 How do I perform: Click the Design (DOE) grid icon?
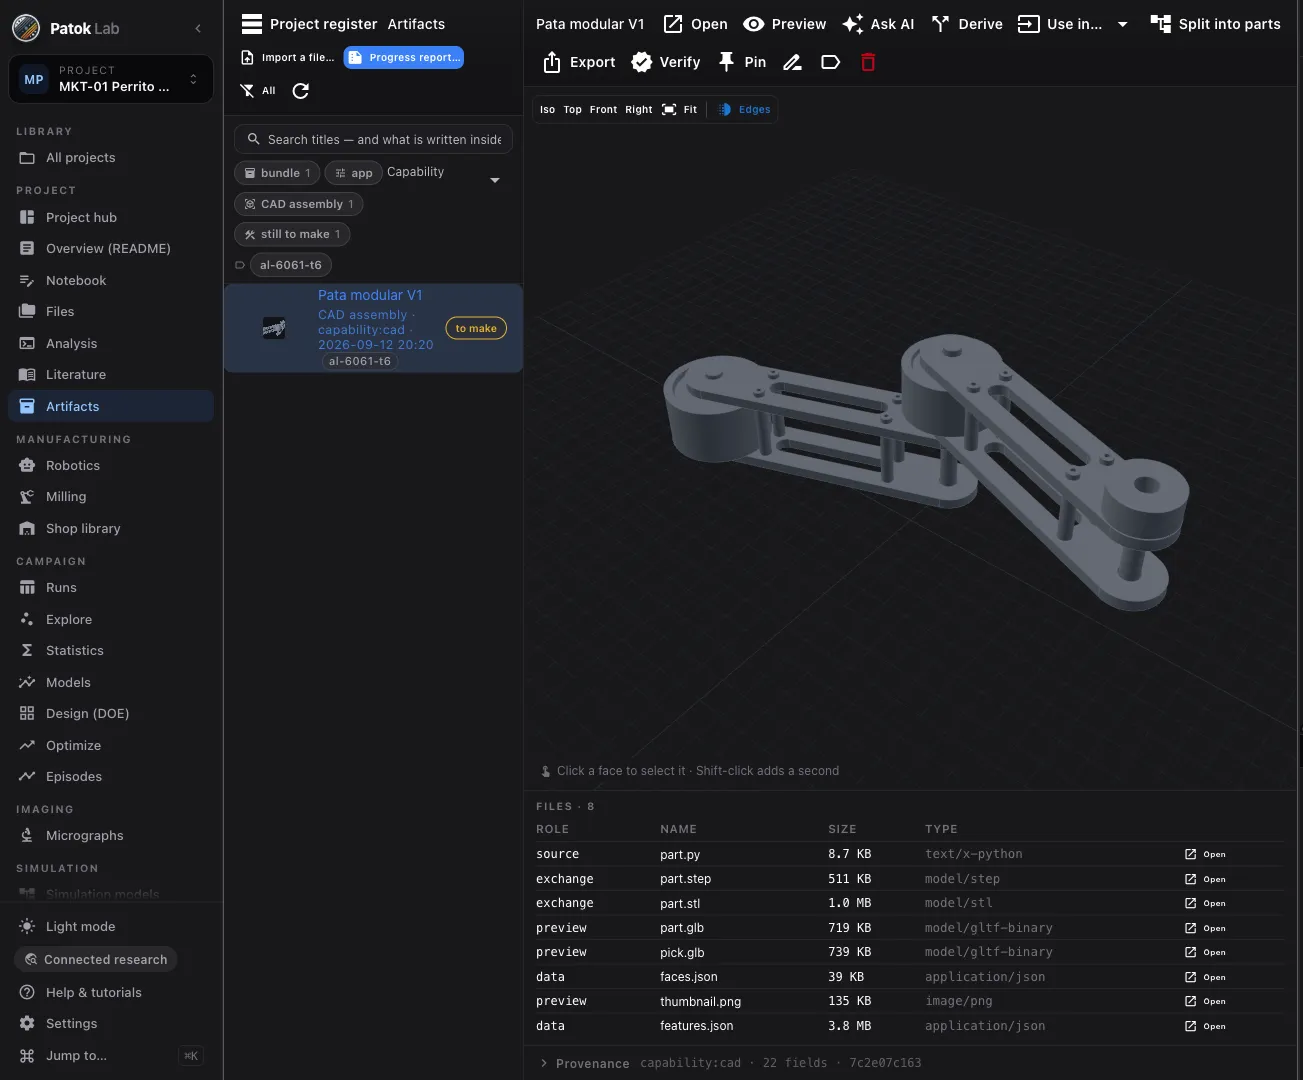click(x=27, y=714)
